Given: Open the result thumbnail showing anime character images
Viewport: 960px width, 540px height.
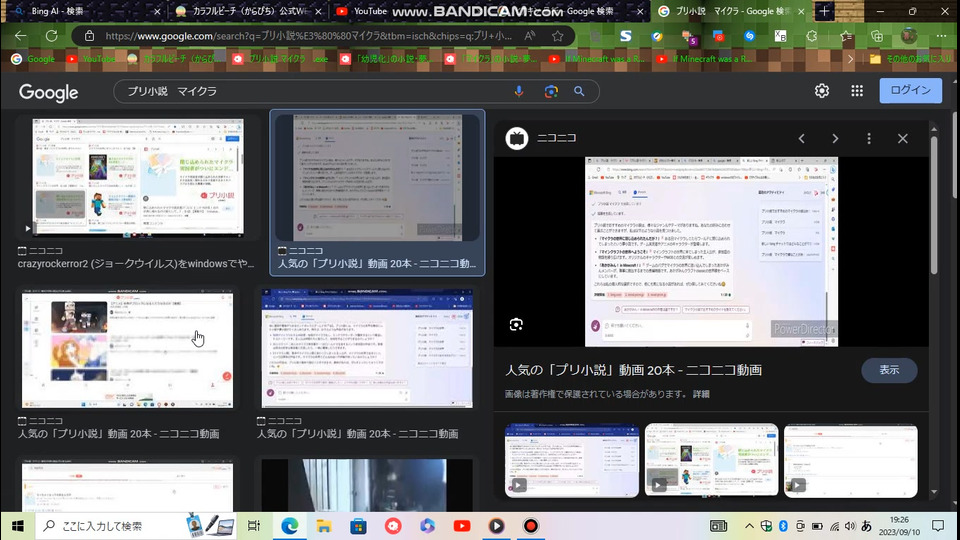Looking at the screenshot, I should coord(127,349).
